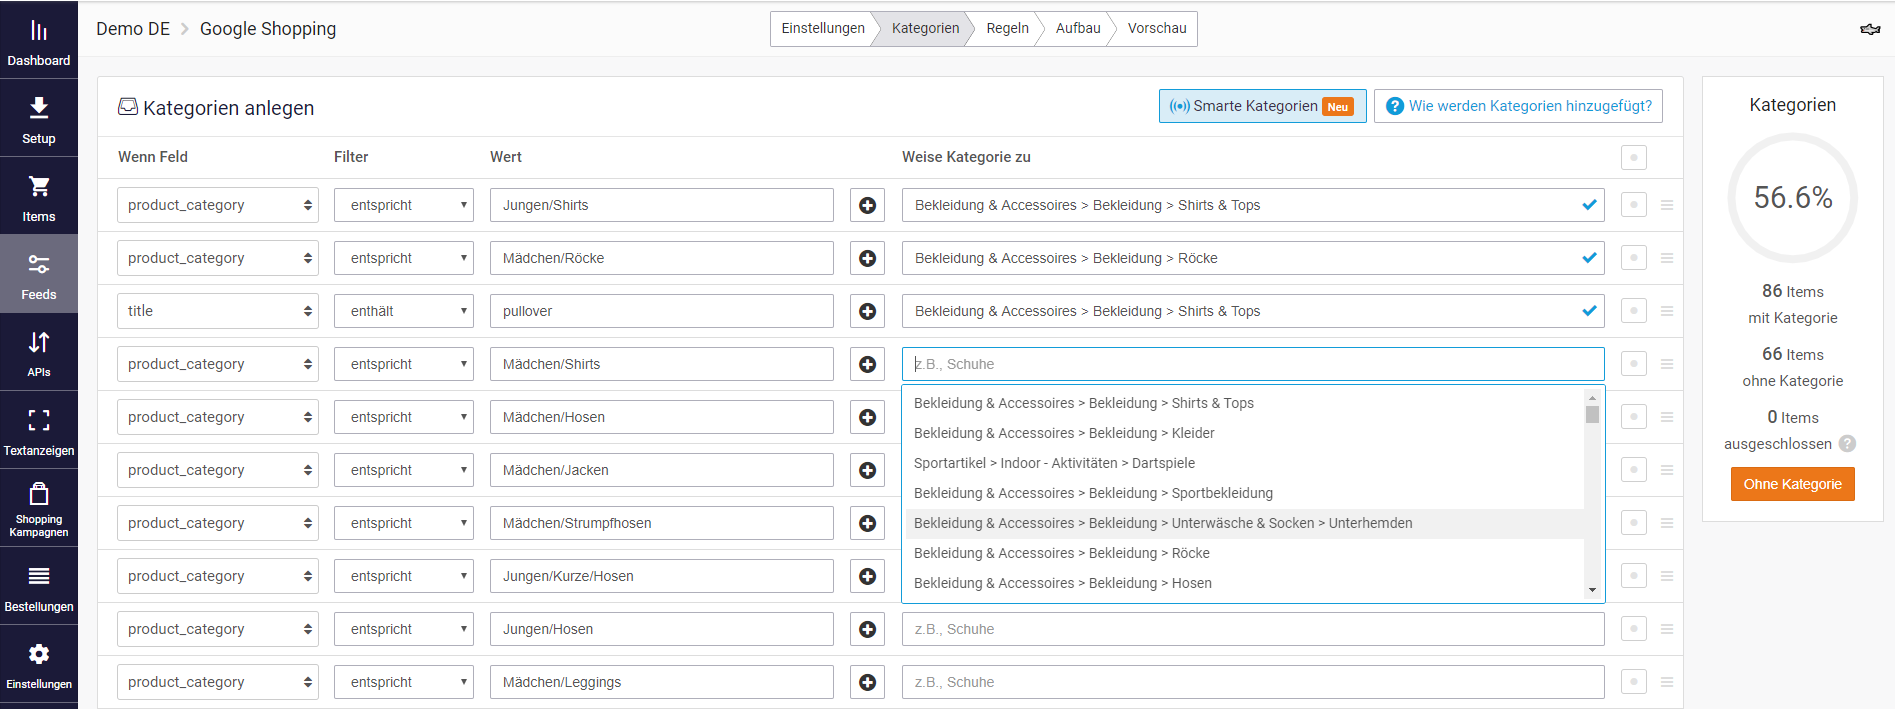Click Smarte Kategorien button
This screenshot has width=1895, height=709.
tap(1262, 106)
